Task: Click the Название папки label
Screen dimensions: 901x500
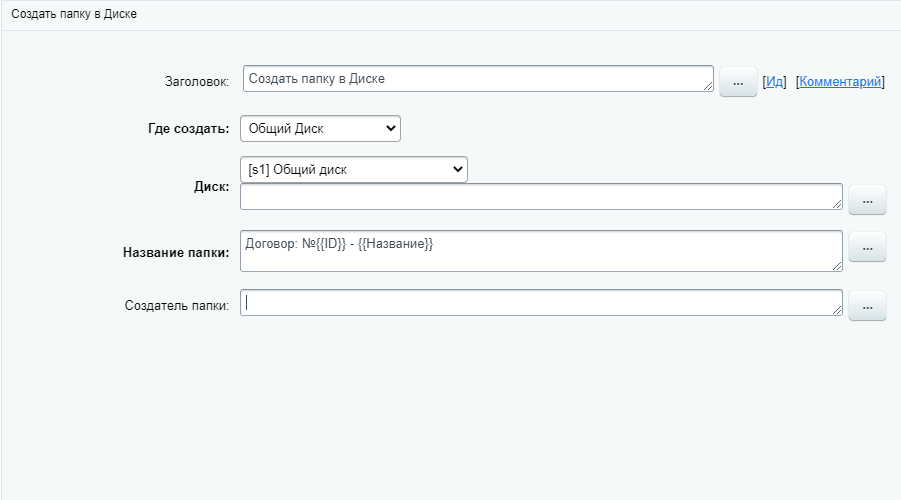Action: (x=176, y=253)
